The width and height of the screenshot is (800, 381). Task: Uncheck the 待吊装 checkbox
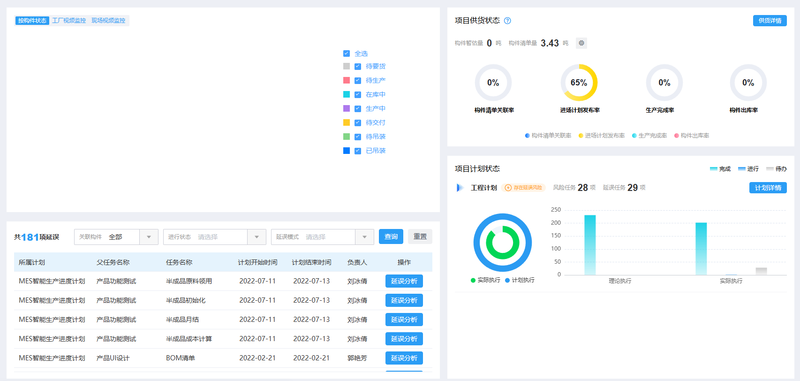pyautogui.click(x=358, y=137)
